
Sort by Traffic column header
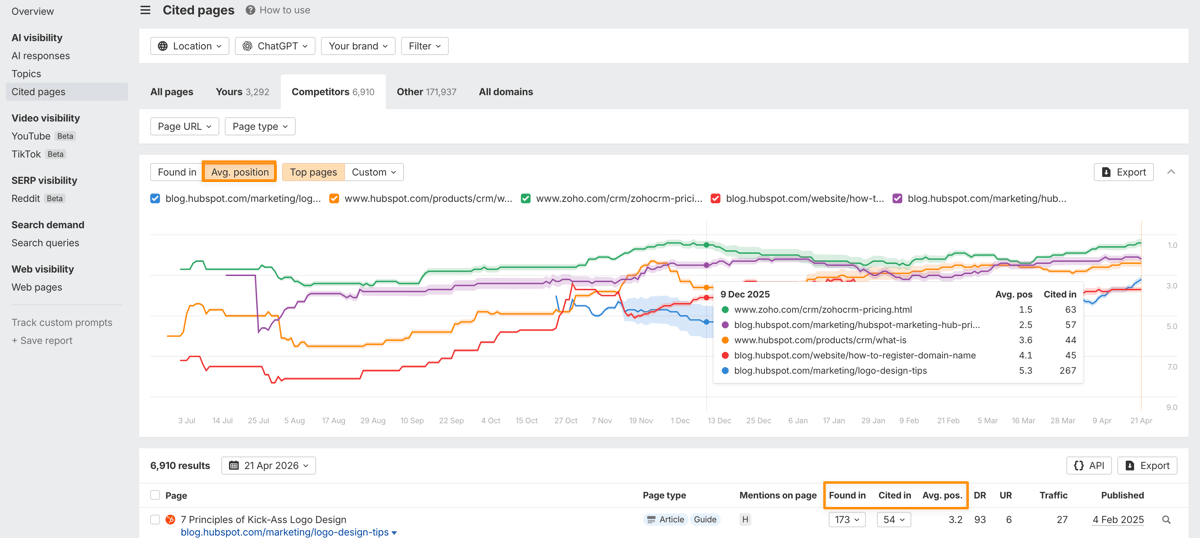(x=1054, y=495)
